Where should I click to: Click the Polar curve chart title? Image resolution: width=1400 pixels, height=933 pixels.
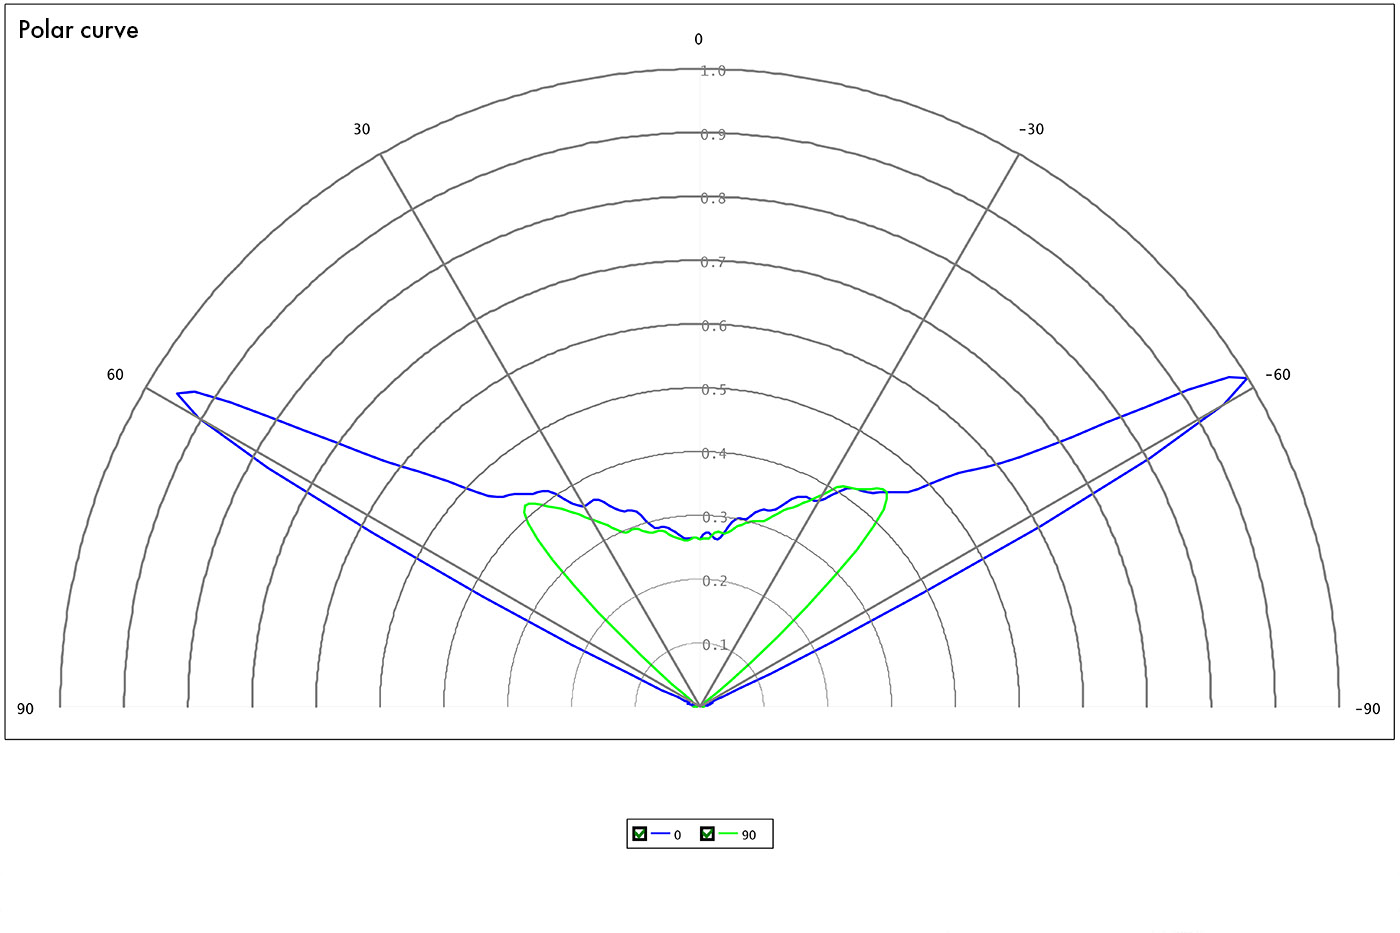pyautogui.click(x=78, y=30)
